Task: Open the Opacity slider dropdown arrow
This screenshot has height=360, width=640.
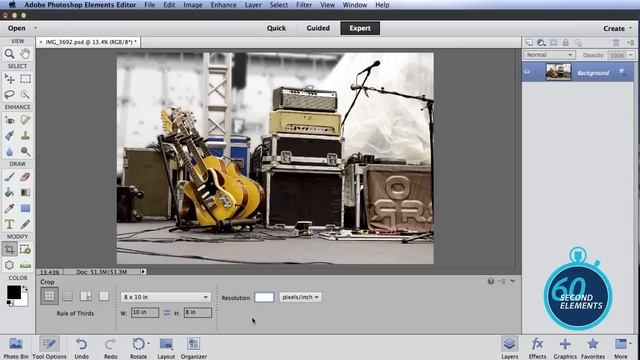Action: [631, 55]
